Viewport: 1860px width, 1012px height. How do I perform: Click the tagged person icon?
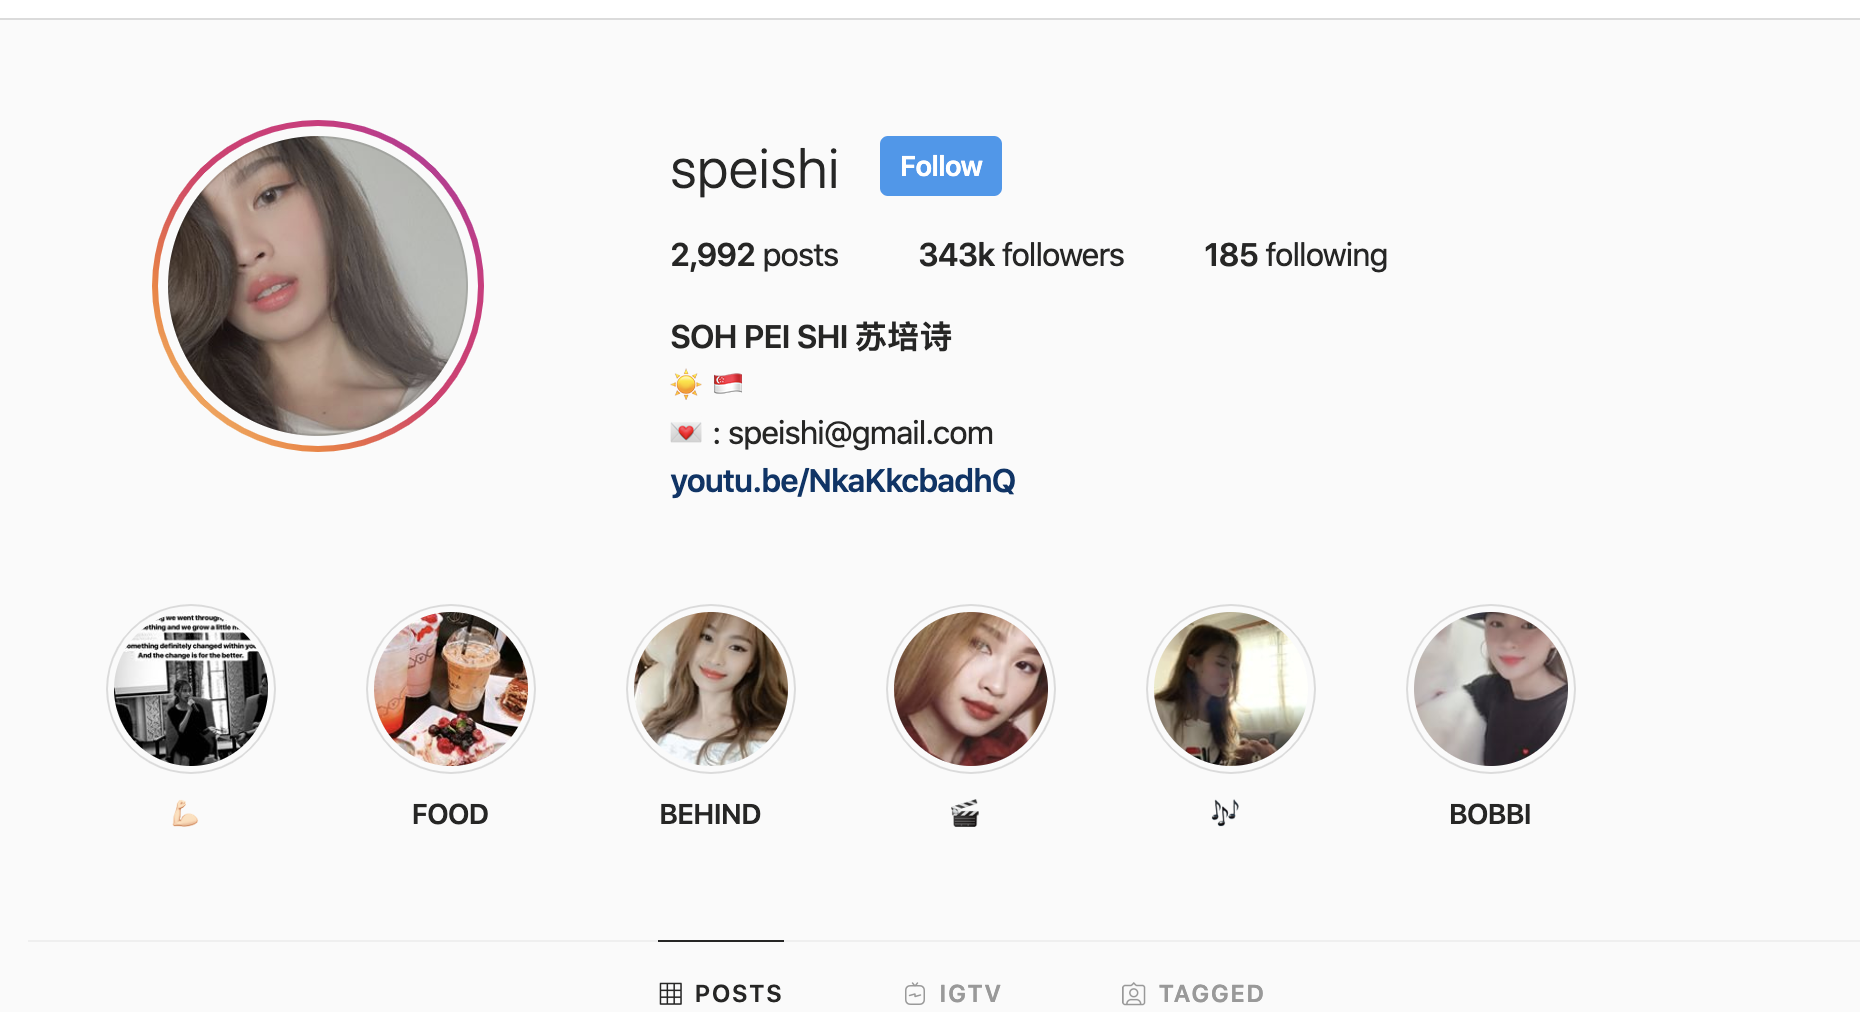click(x=1133, y=994)
